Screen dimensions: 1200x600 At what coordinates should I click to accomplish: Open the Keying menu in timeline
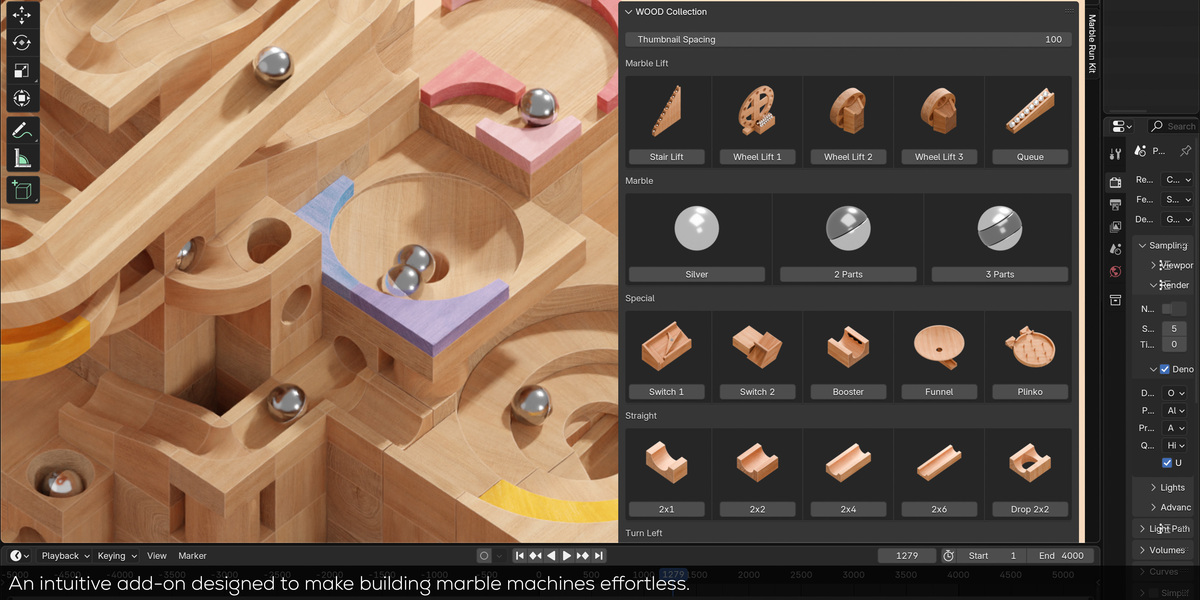[117, 555]
